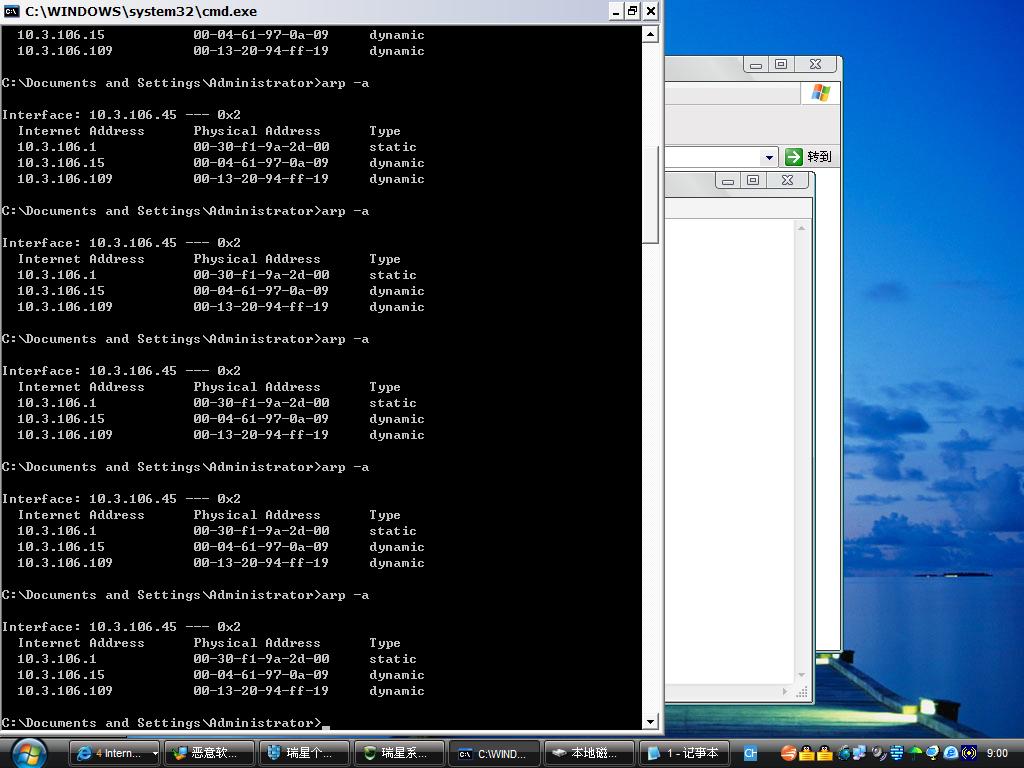The width and height of the screenshot is (1024, 768).
Task: Click the bottom-most 10.3.106.109 IP address
Action: [65, 691]
